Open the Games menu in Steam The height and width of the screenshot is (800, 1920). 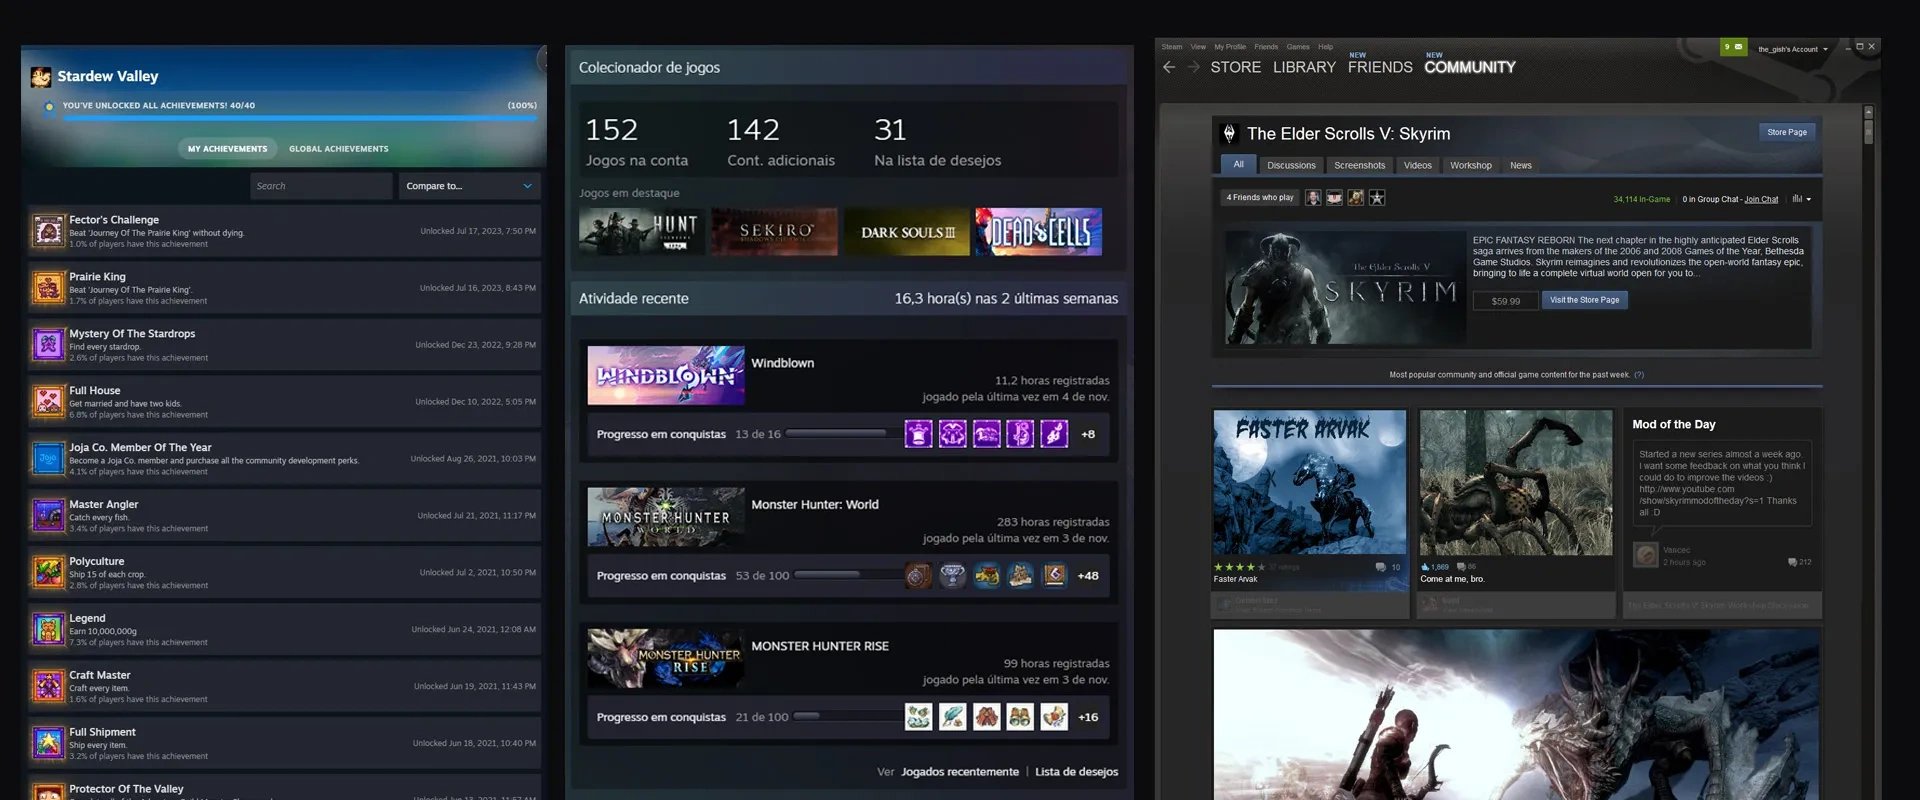(x=1298, y=47)
